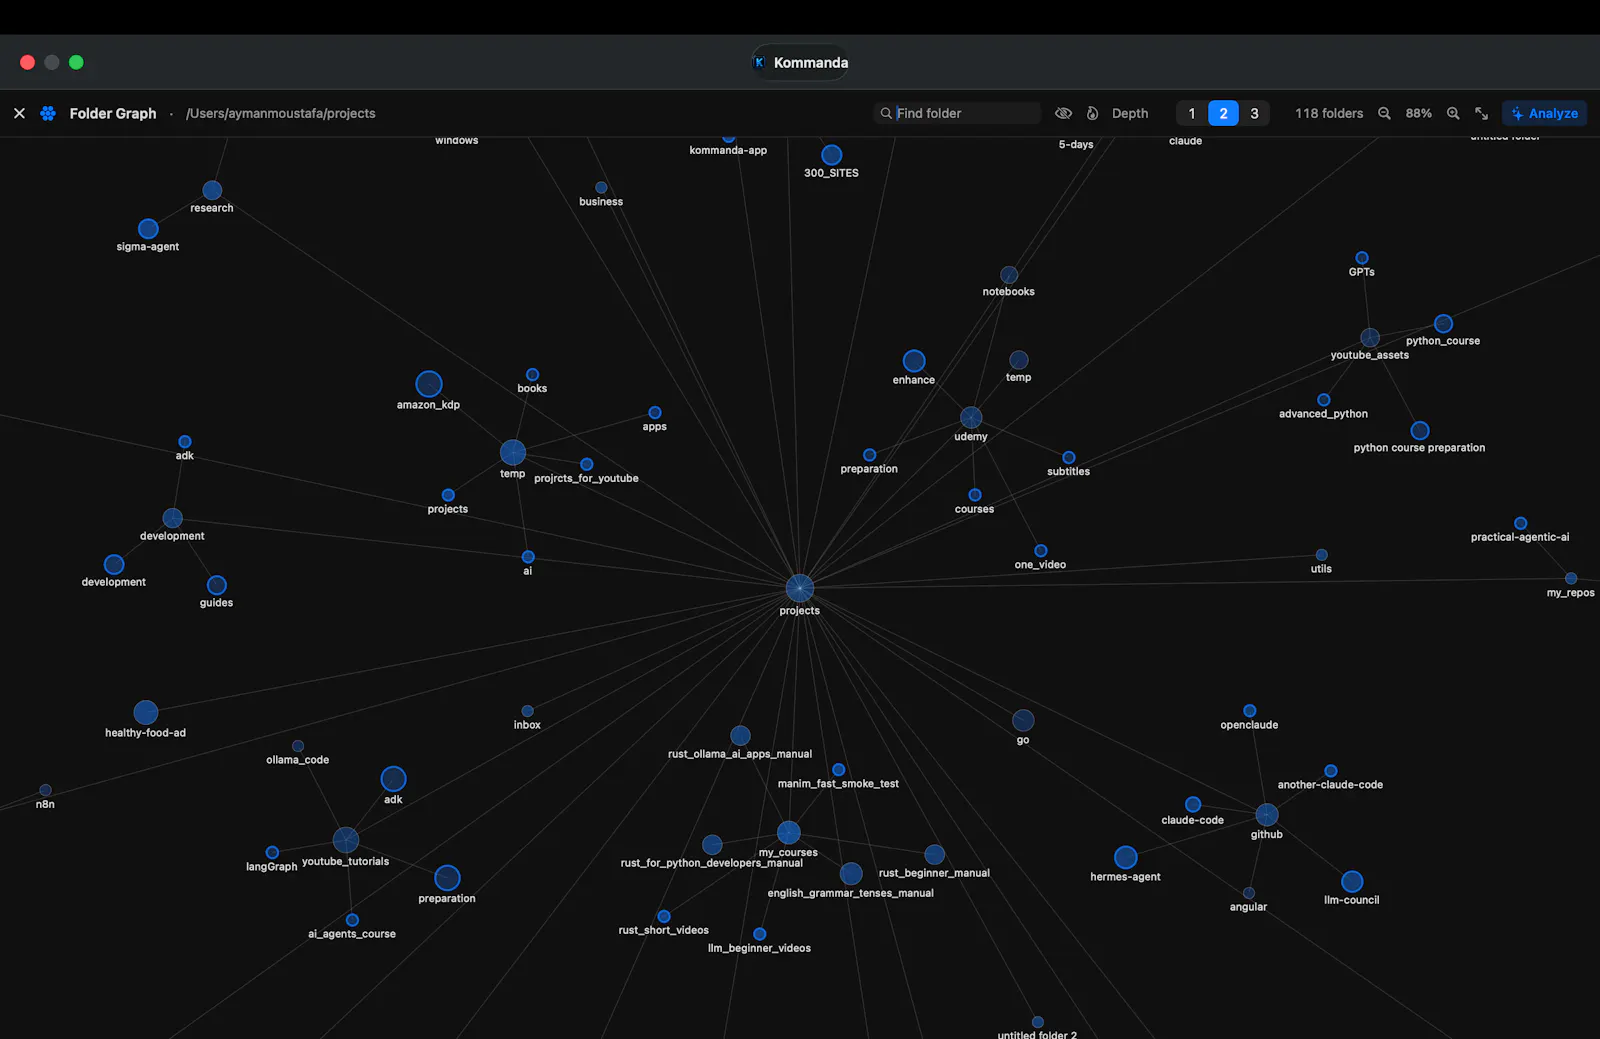Image resolution: width=1600 pixels, height=1039 pixels.
Task: Select the another-claude-code folder node
Action: tap(1331, 771)
